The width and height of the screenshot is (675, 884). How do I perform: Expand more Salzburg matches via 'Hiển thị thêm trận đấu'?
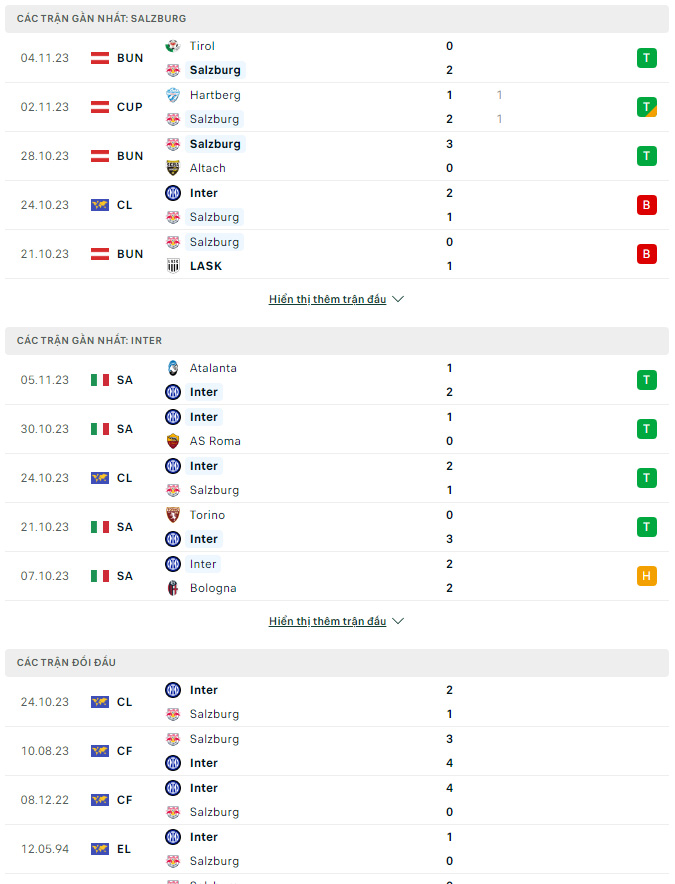tap(327, 299)
